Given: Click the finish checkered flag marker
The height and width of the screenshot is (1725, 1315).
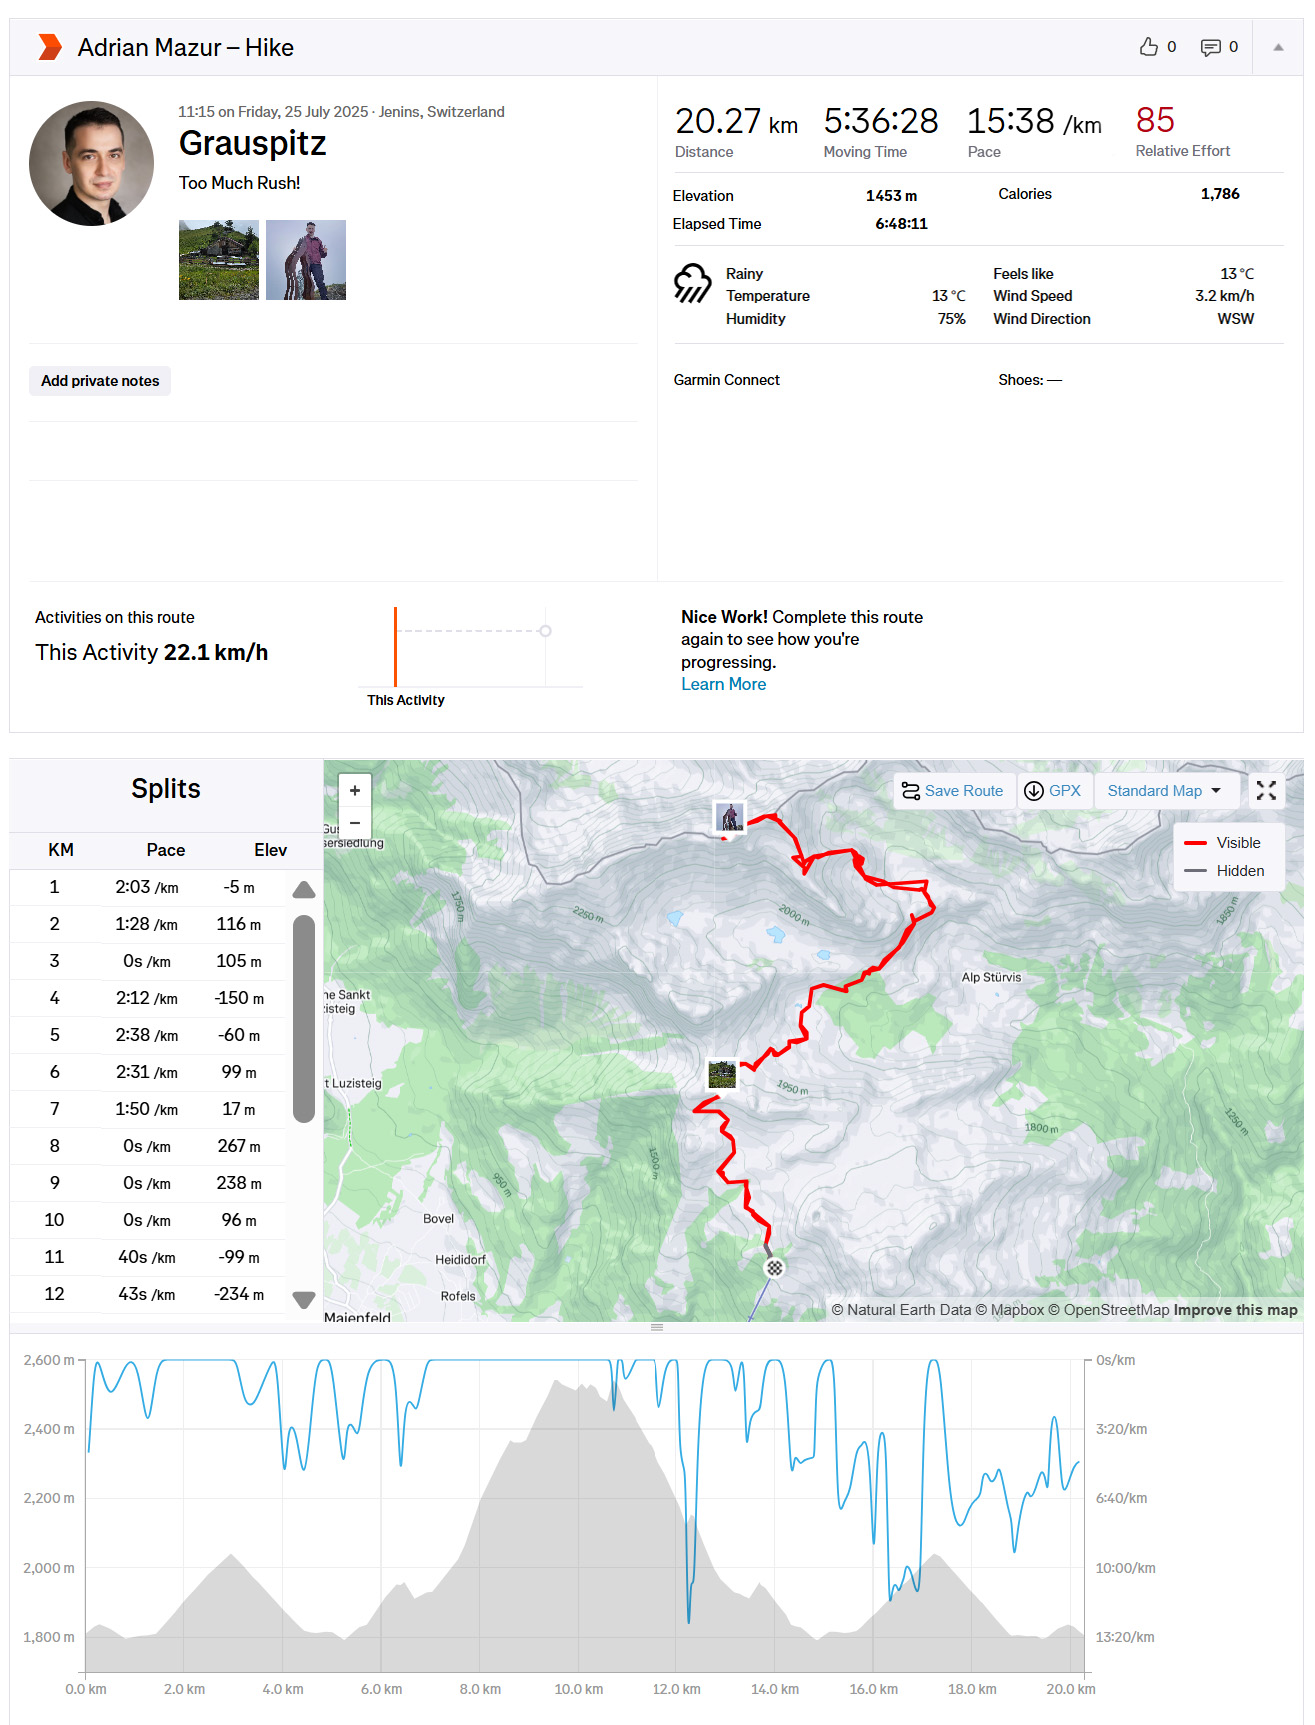Looking at the screenshot, I should coord(774,1268).
